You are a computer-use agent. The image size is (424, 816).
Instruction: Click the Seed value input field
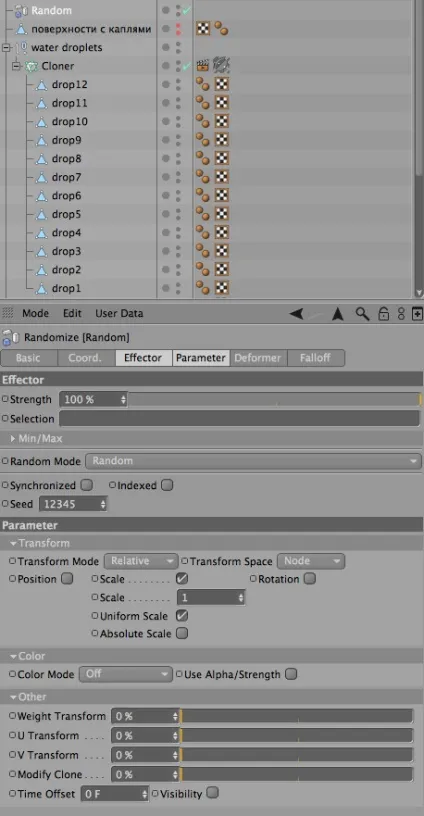[73, 504]
